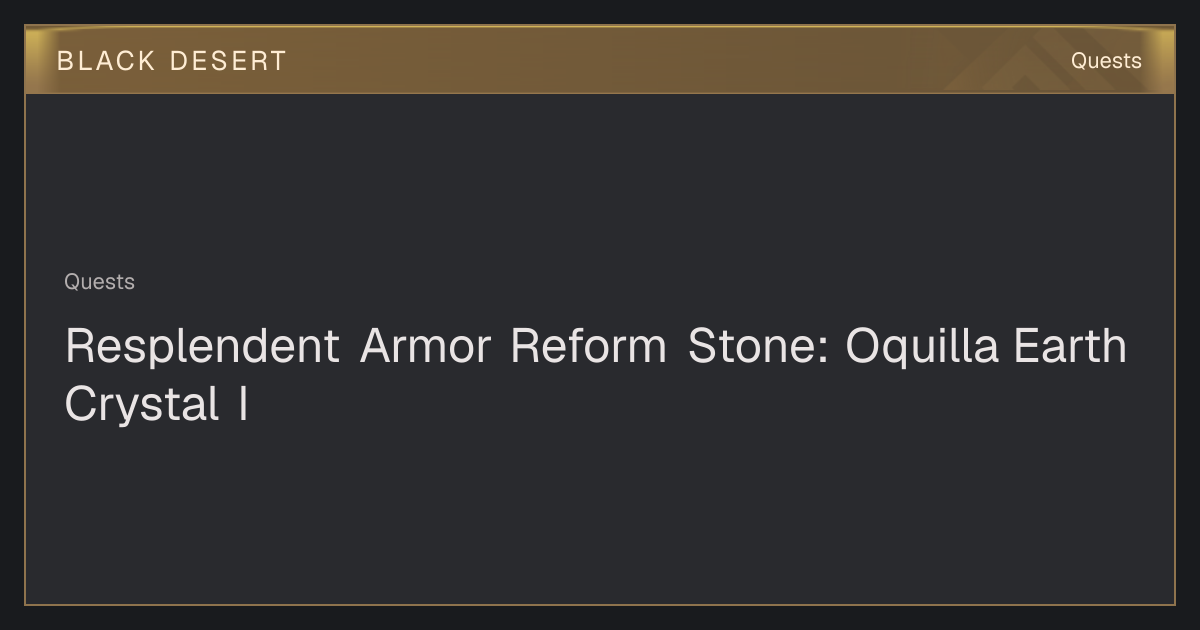Image resolution: width=1200 pixels, height=630 pixels.
Task: Click the word BLACK in the logo
Action: (106, 61)
